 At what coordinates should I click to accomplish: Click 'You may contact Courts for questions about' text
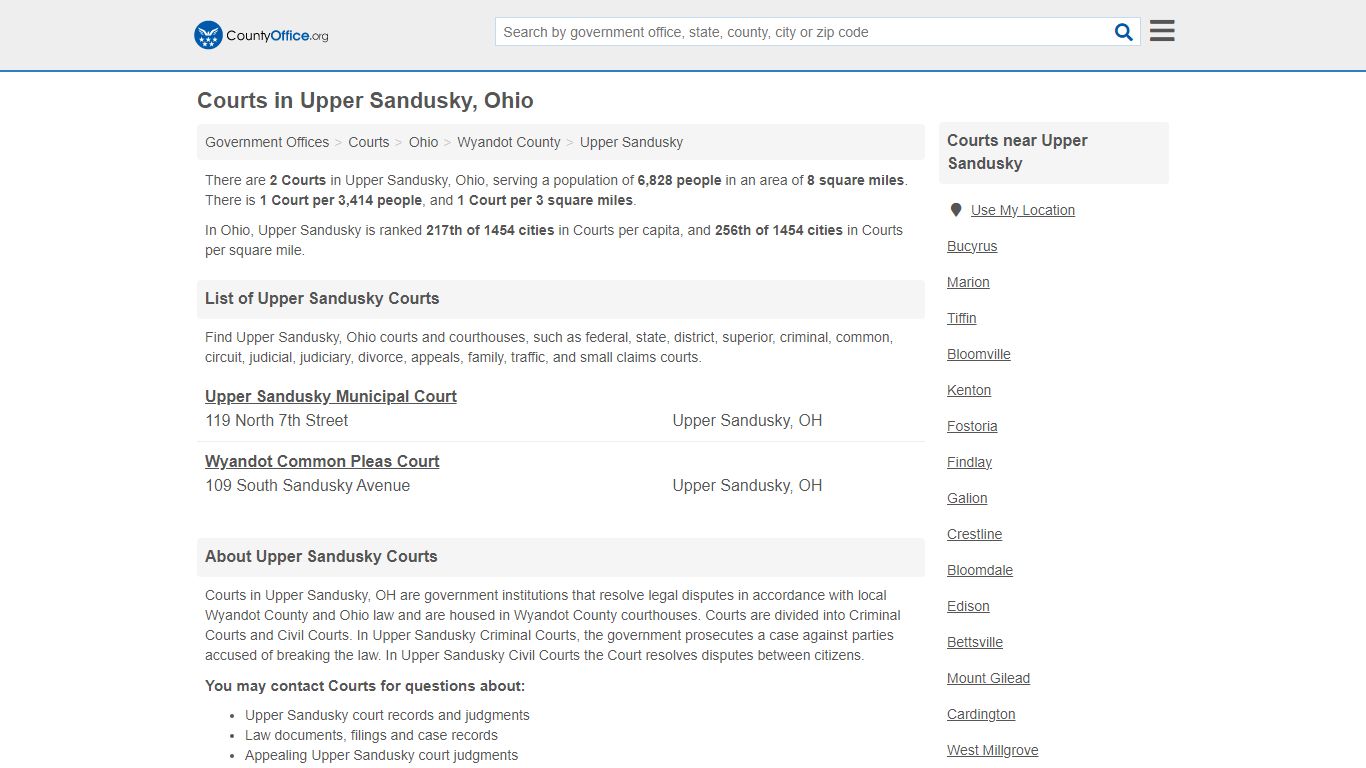click(365, 686)
